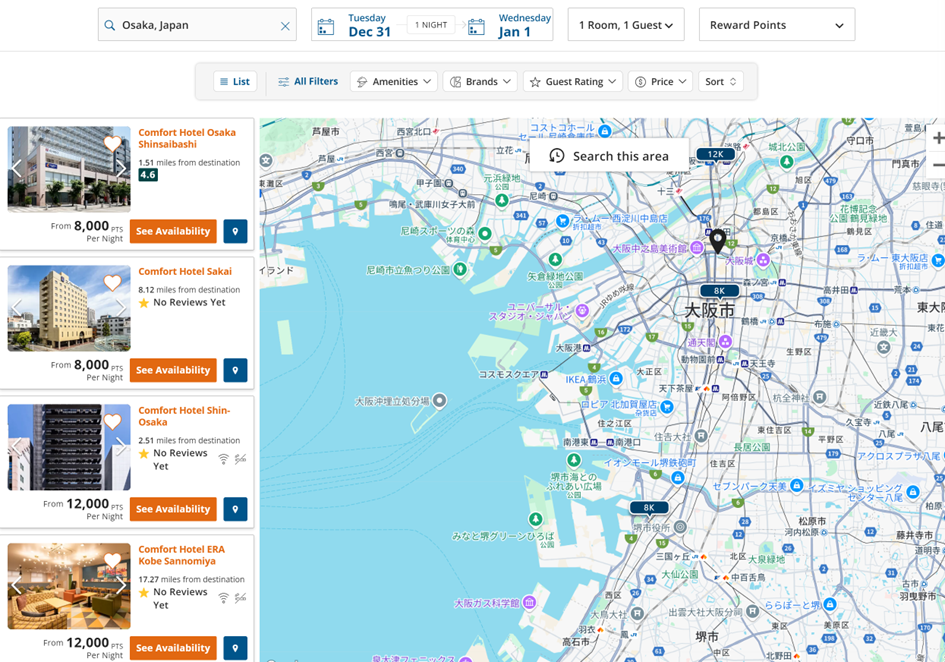Switch to List view

pyautogui.click(x=235, y=81)
